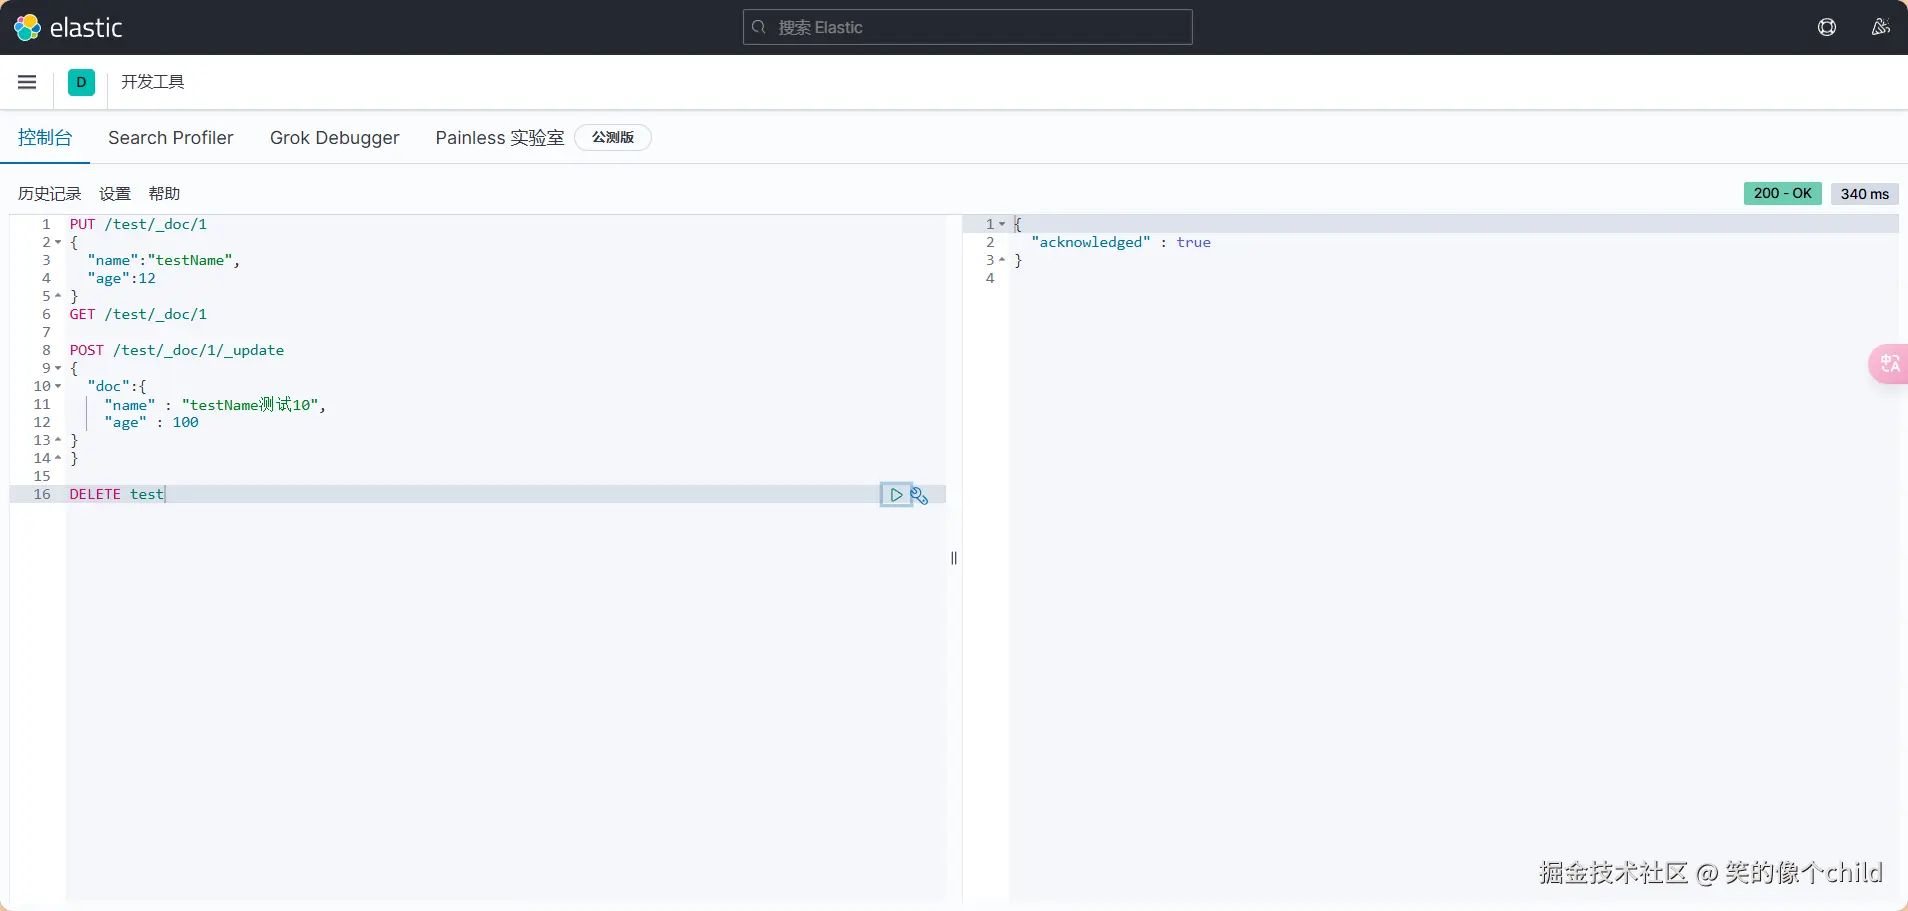Open the Grok Debugger tab
The height and width of the screenshot is (911, 1908).
click(x=334, y=137)
